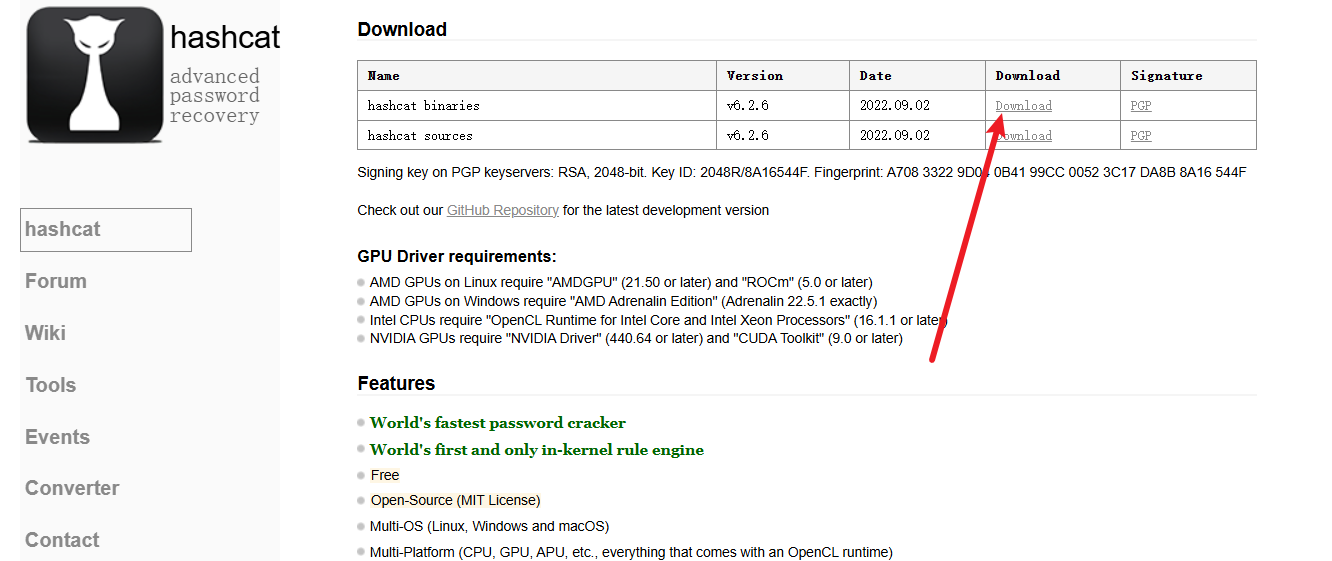Viewport: 1332px width, 561px height.
Task: Download the hashcat sources
Action: click(1023, 136)
